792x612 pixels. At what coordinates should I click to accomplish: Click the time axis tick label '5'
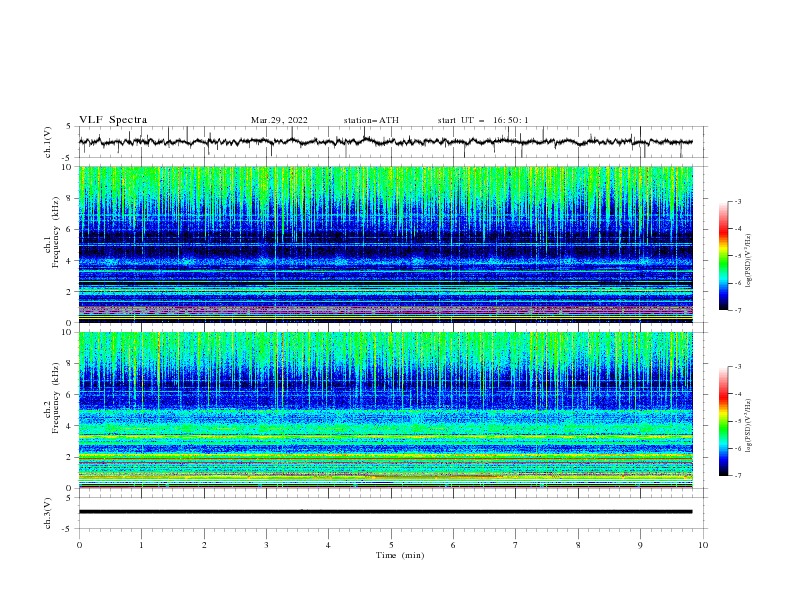coord(391,545)
